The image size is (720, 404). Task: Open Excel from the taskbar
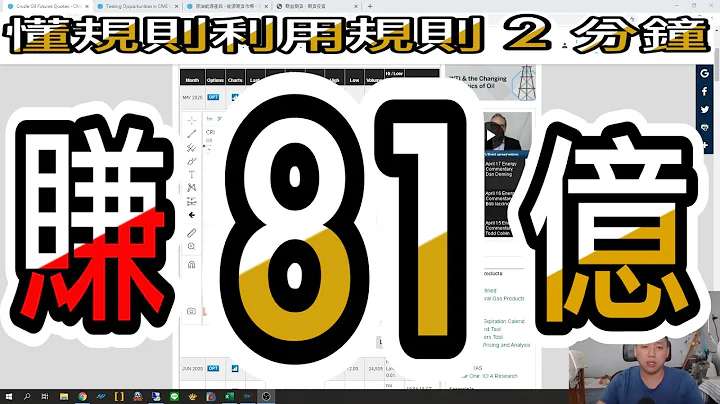229,396
